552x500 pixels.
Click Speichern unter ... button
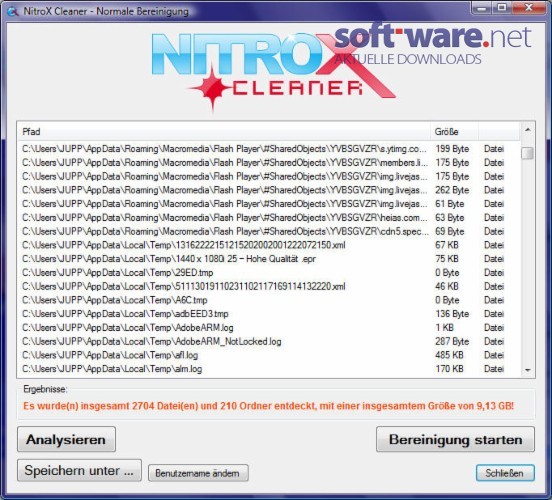coord(79,470)
